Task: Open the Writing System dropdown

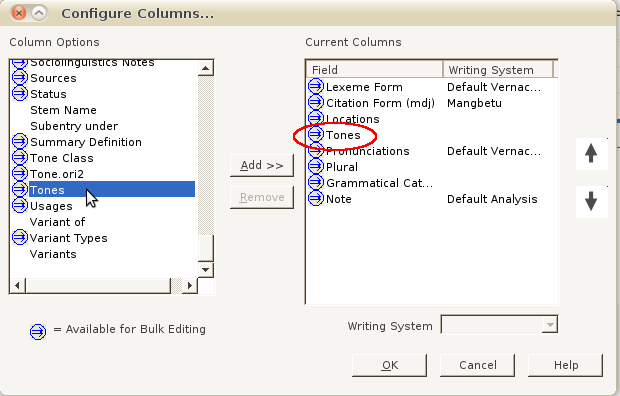Action: [550, 325]
